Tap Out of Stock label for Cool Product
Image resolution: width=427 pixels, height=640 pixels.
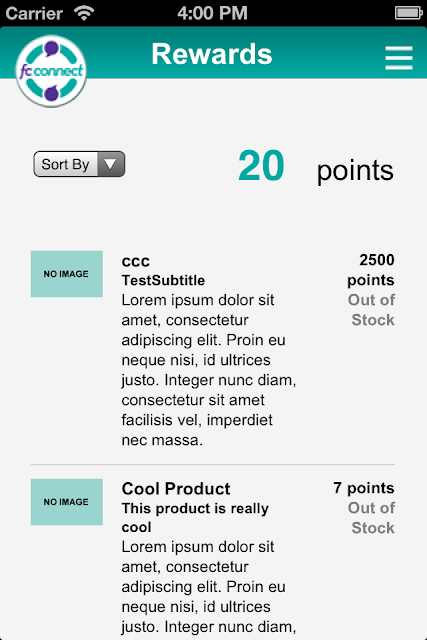coord(371,518)
